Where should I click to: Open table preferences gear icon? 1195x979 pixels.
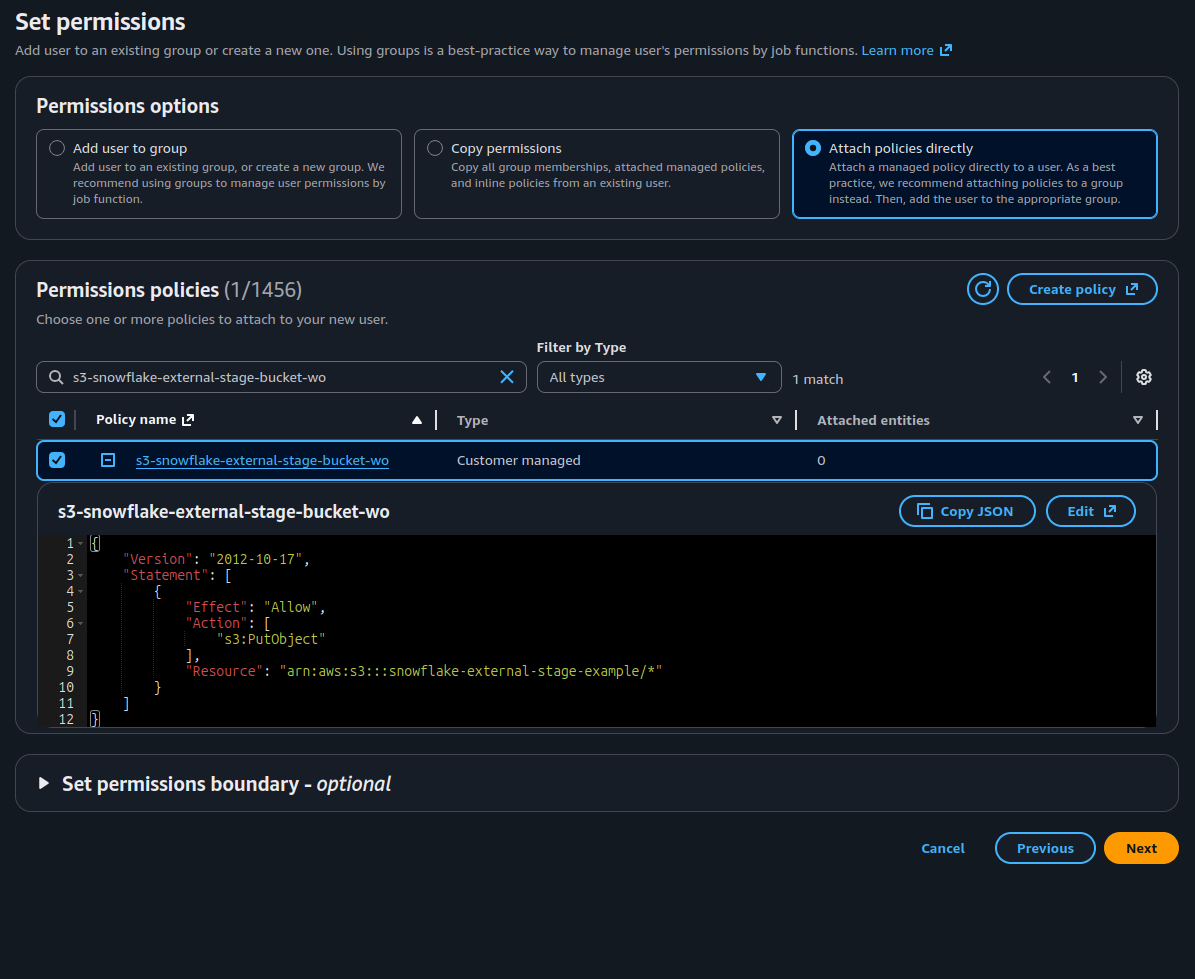1143,377
